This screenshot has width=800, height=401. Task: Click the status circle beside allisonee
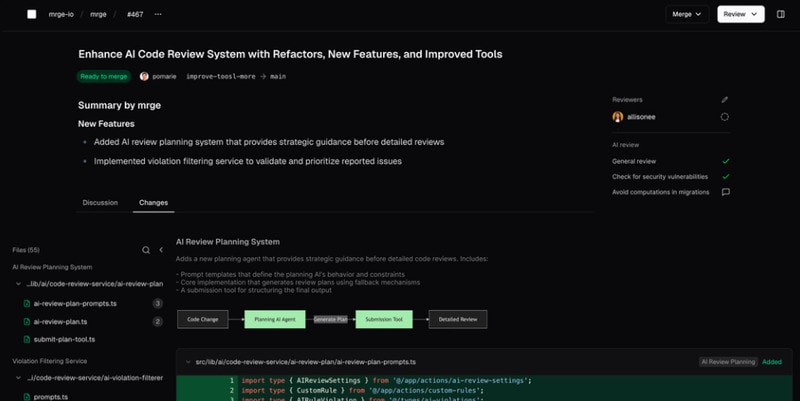coord(725,117)
